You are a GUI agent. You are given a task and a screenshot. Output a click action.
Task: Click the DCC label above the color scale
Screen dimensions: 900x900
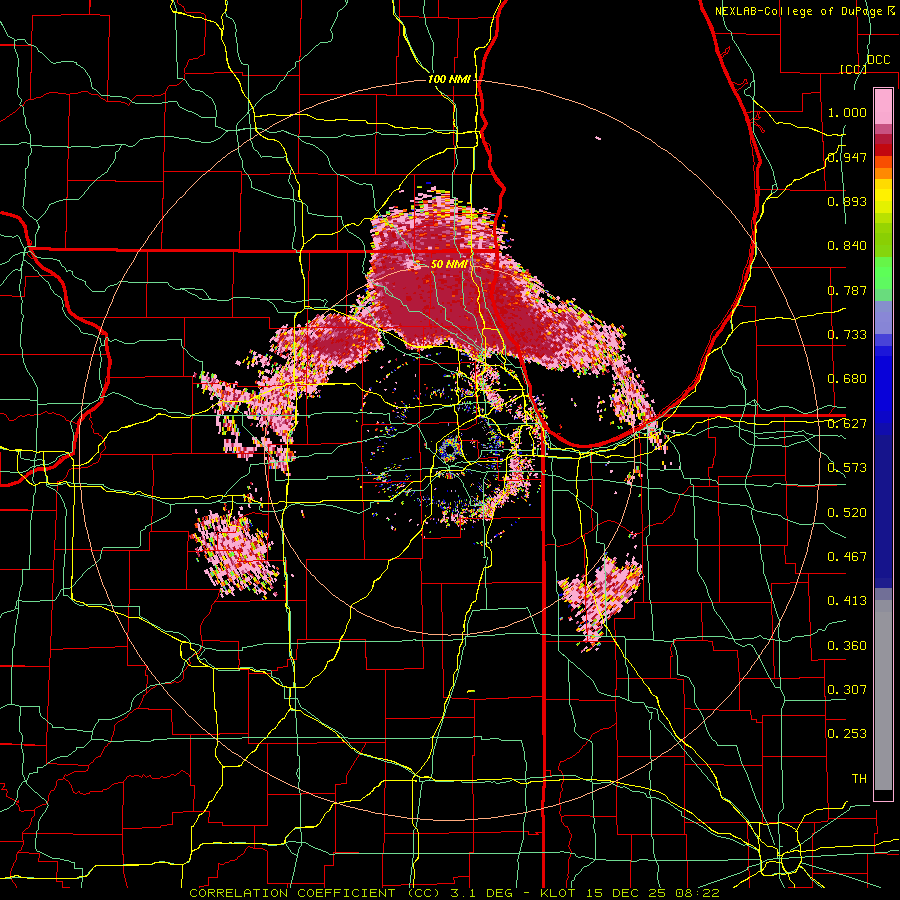point(878,60)
